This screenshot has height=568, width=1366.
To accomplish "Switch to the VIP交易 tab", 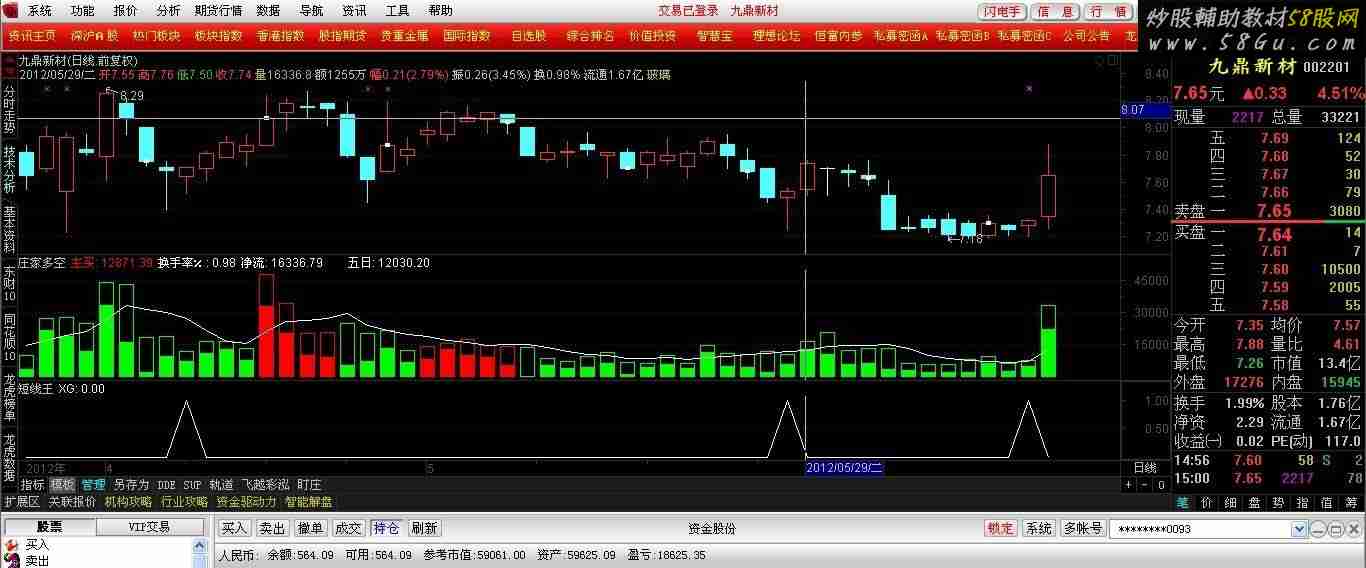I will point(149,527).
